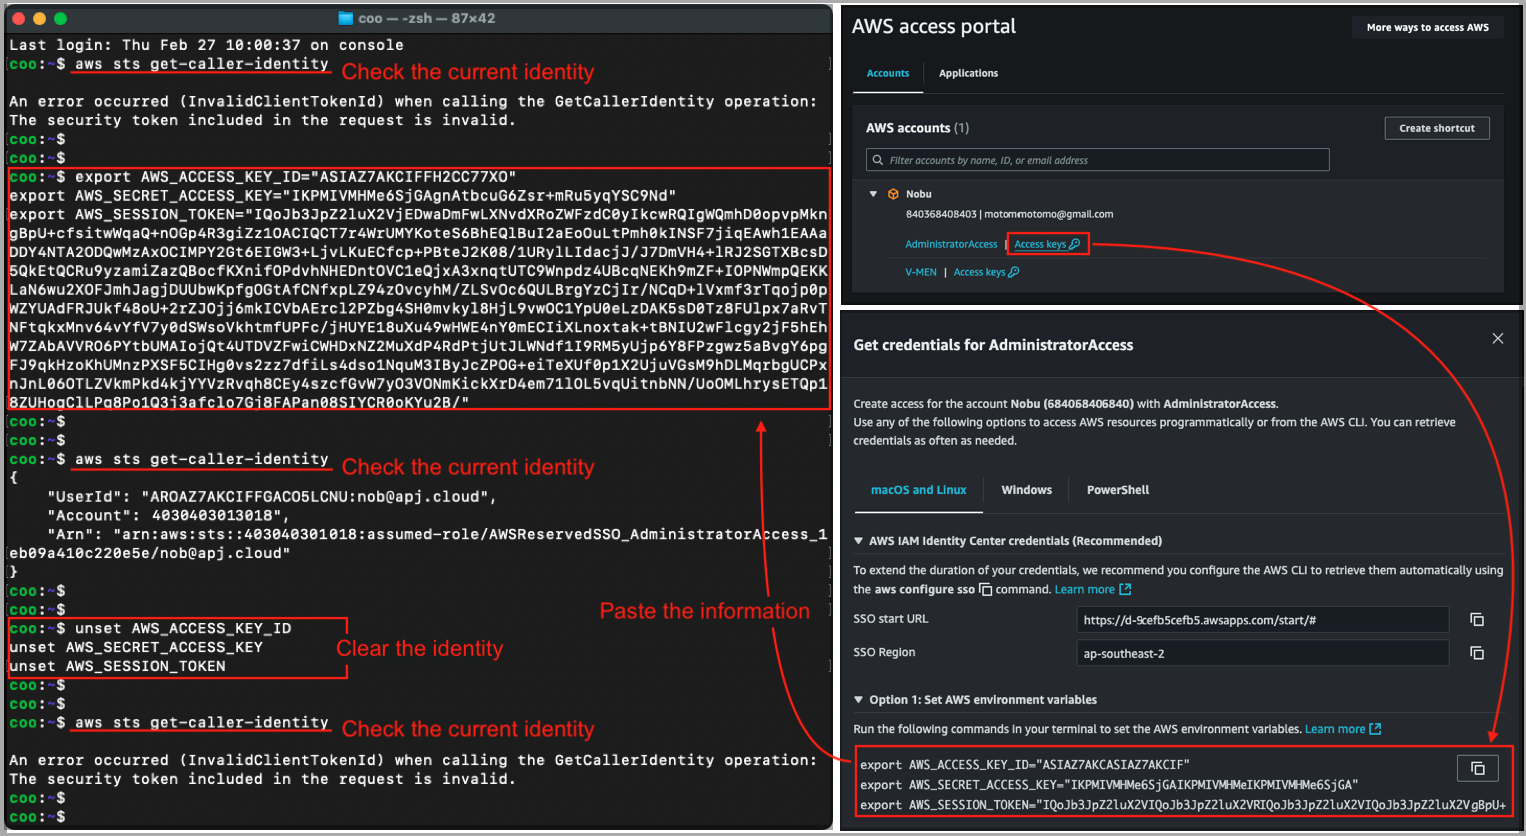Collapse Option 1 Set AWS environment variables

858,700
